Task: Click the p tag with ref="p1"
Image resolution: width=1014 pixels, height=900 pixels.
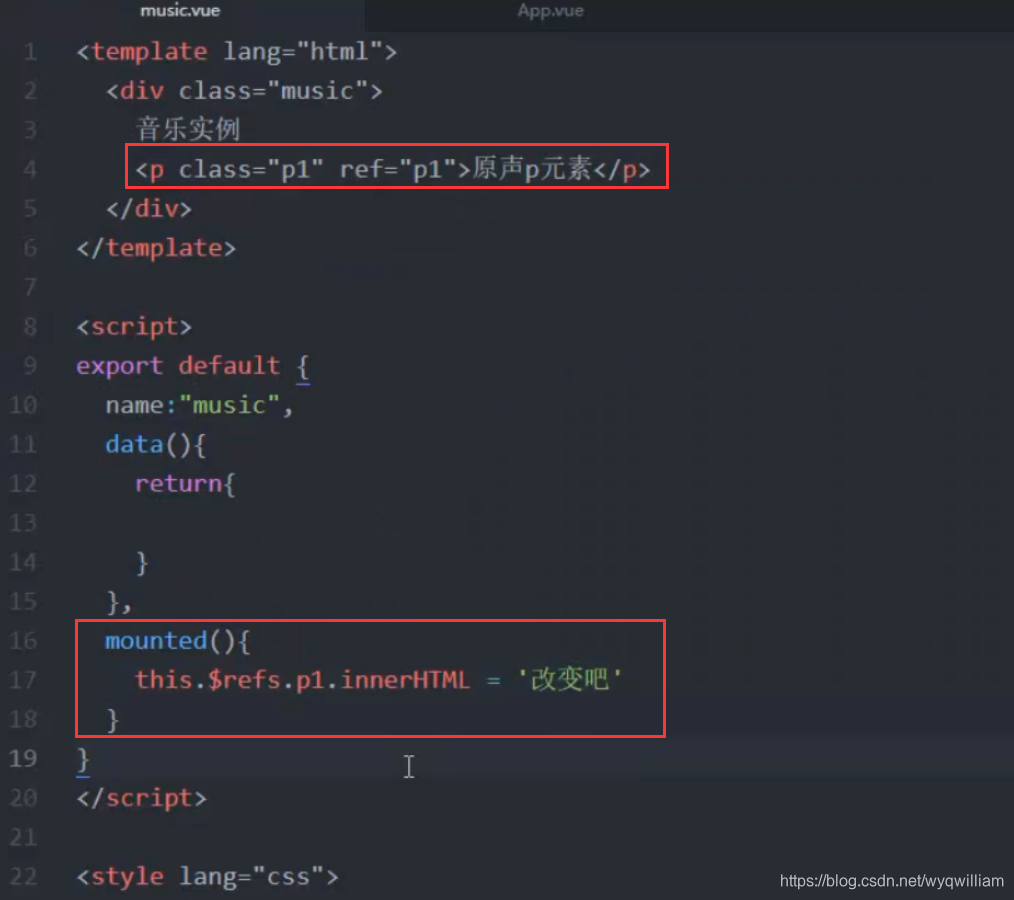Action: 393,169
